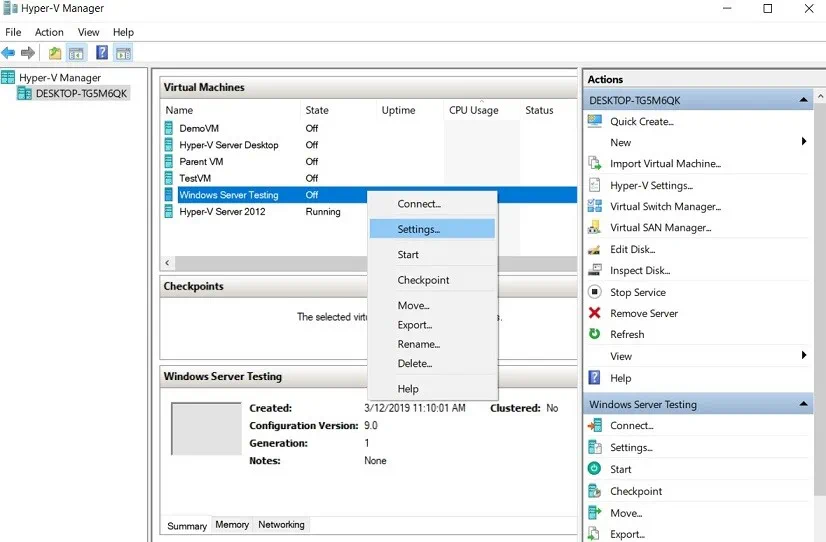
Task: Click the Quick Create icon in Actions
Action: click(594, 122)
